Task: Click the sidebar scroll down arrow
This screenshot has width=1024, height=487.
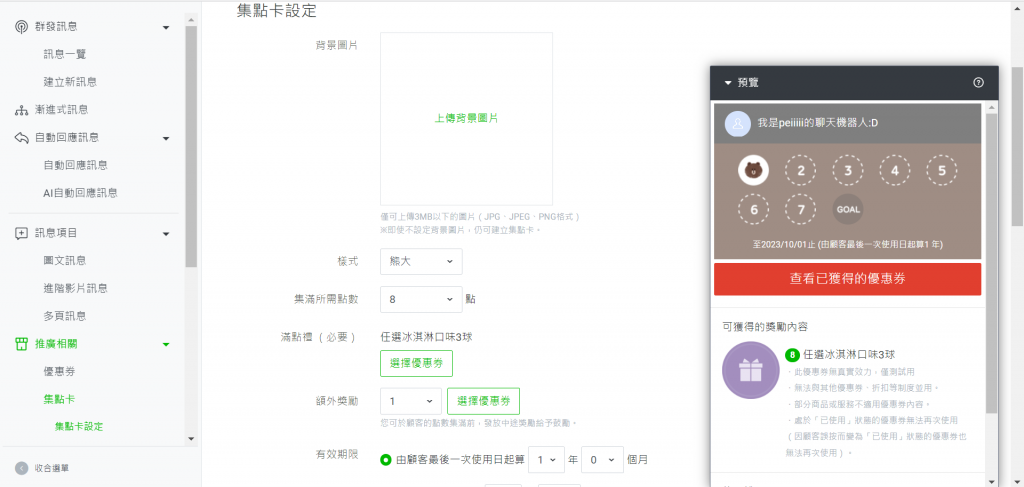Action: pos(191,439)
